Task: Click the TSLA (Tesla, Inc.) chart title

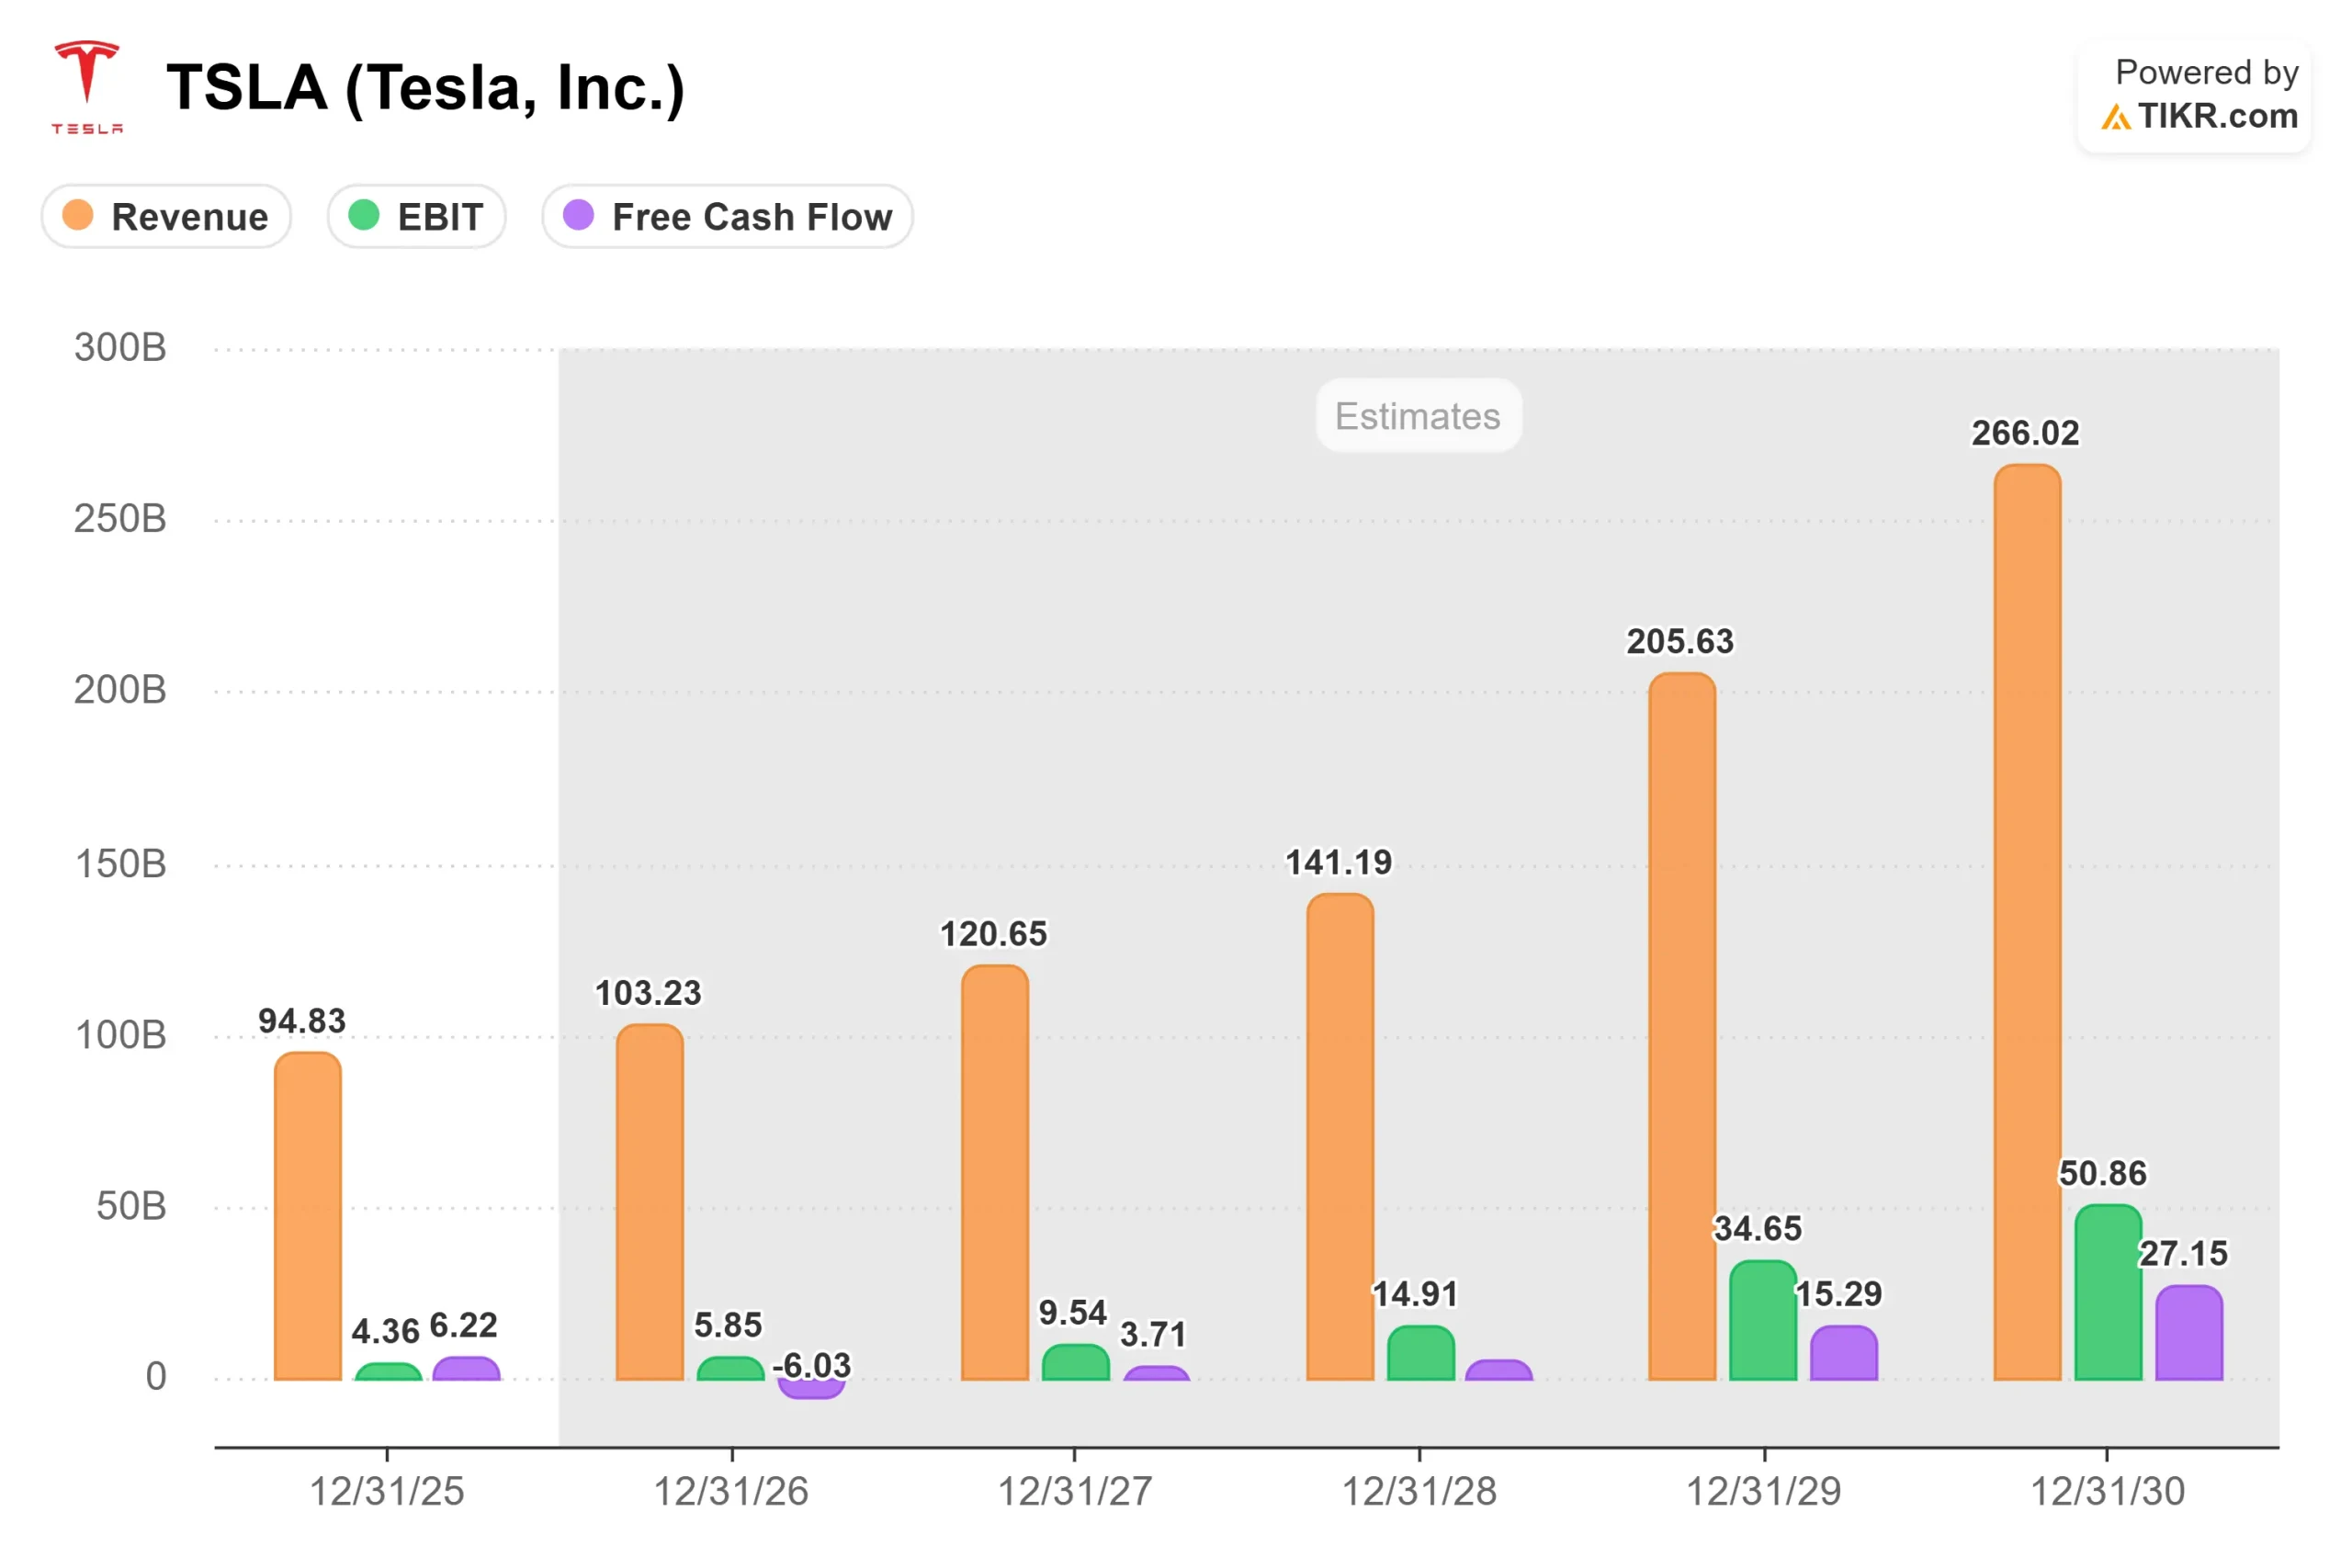Action: (425, 88)
